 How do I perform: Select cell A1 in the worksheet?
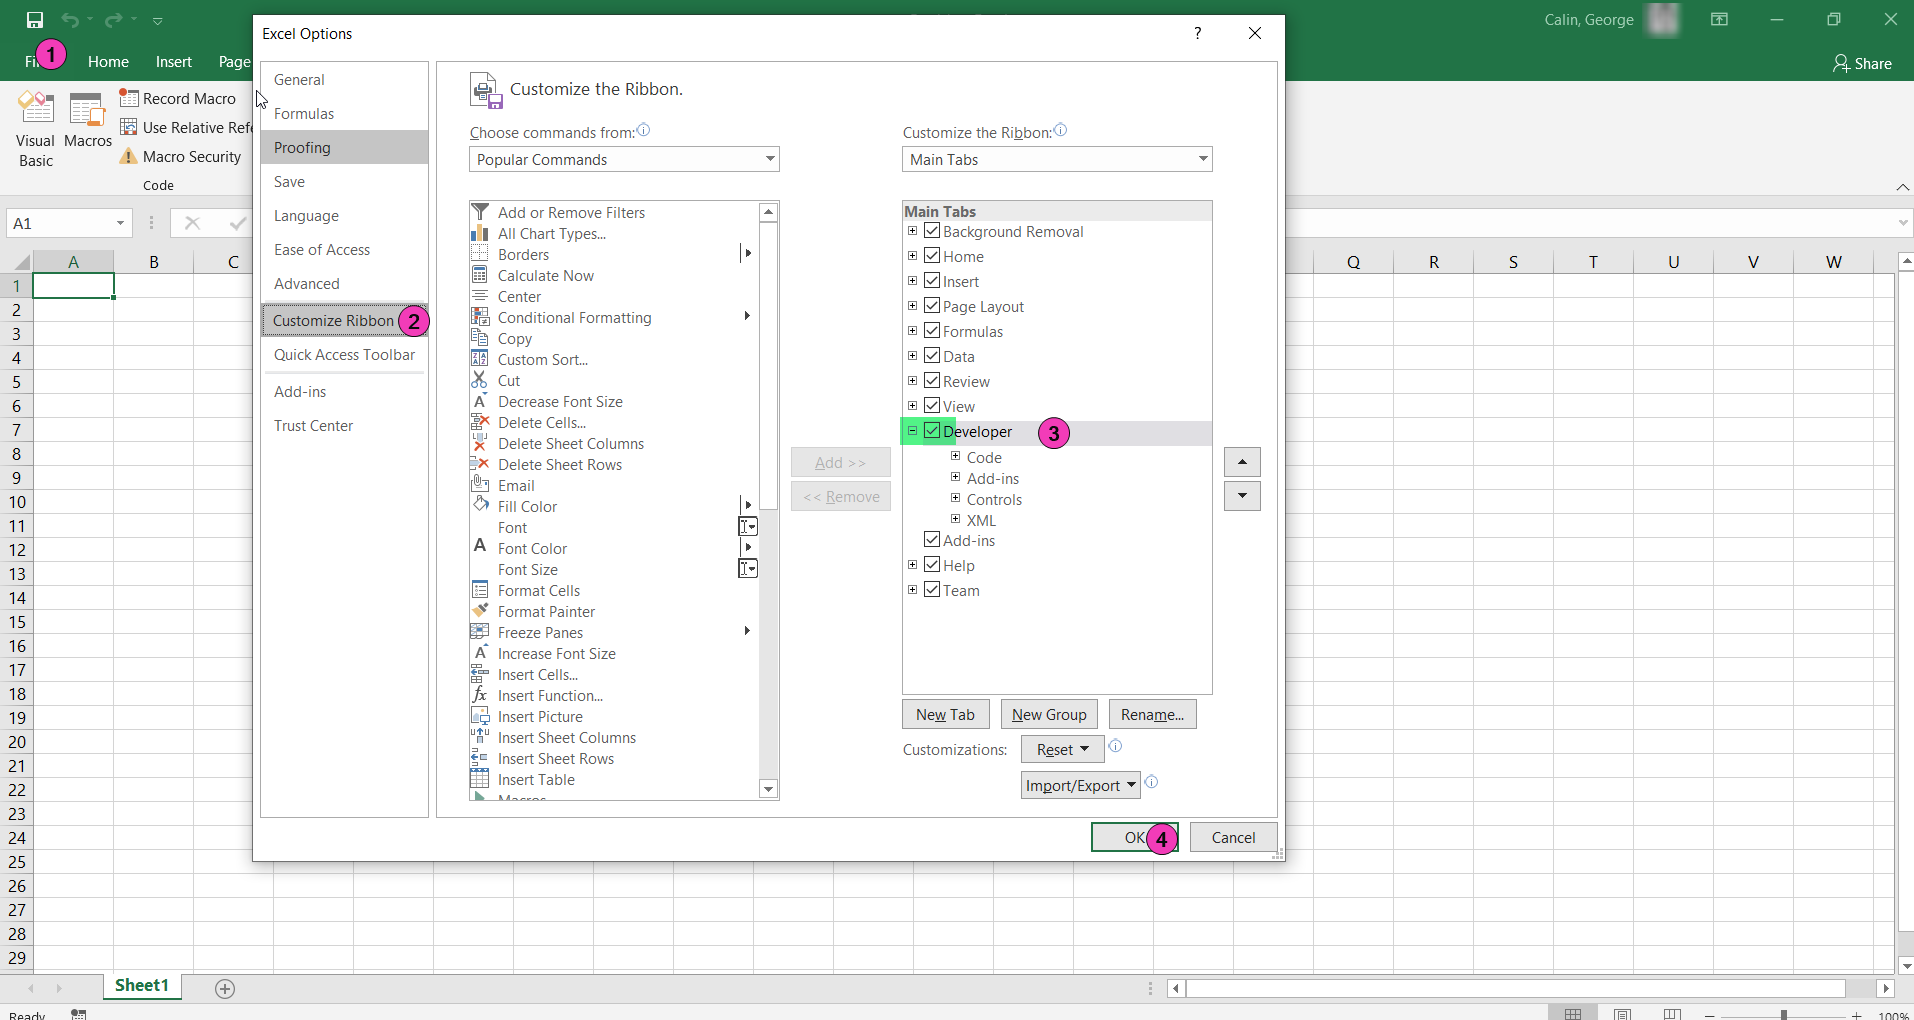[73, 286]
